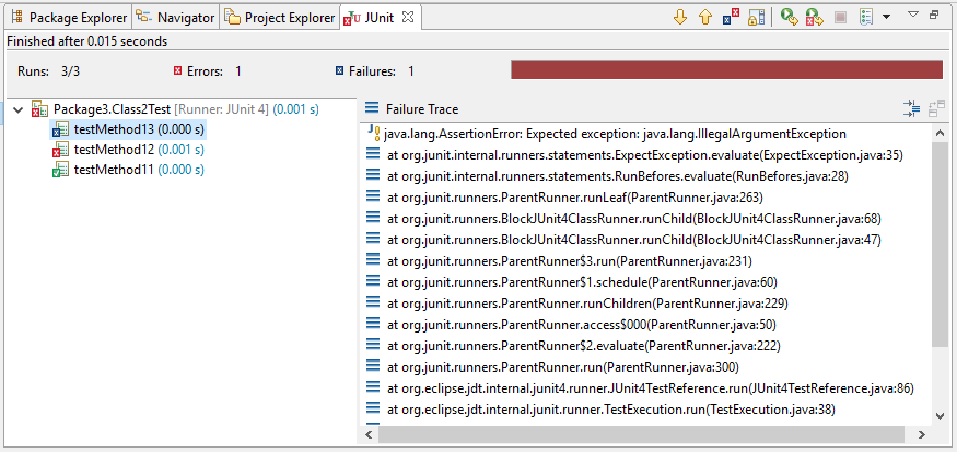Switch to the Navigator tab
Image resolution: width=967 pixels, height=463 pixels.
(177, 17)
